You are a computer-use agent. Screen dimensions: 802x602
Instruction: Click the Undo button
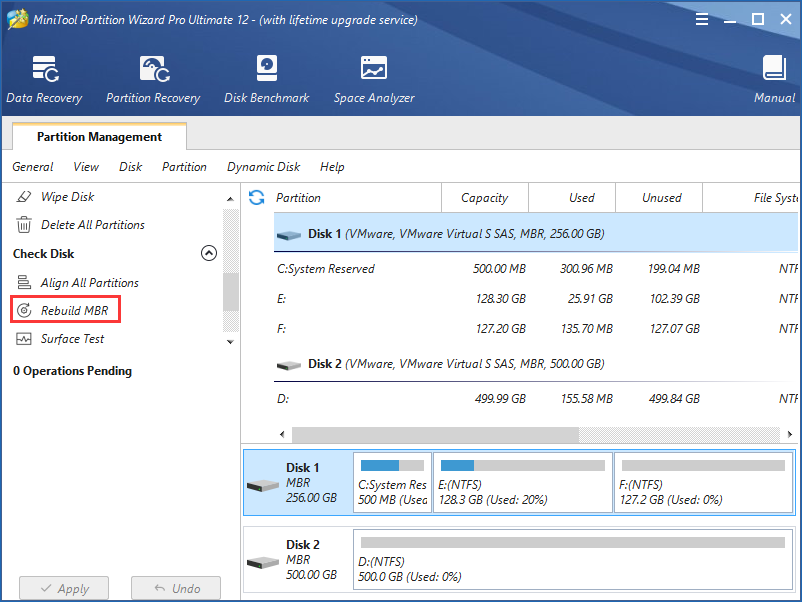pyautogui.click(x=176, y=588)
